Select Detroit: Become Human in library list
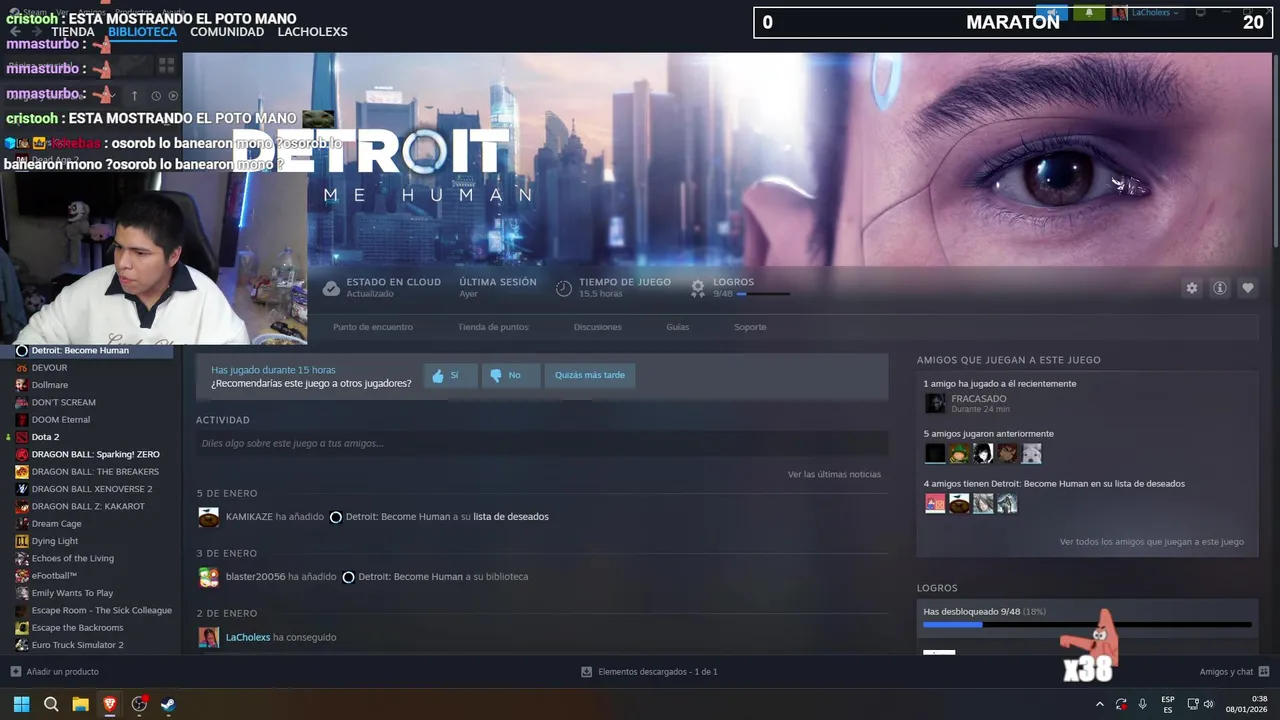The height and width of the screenshot is (720, 1280). point(88,351)
